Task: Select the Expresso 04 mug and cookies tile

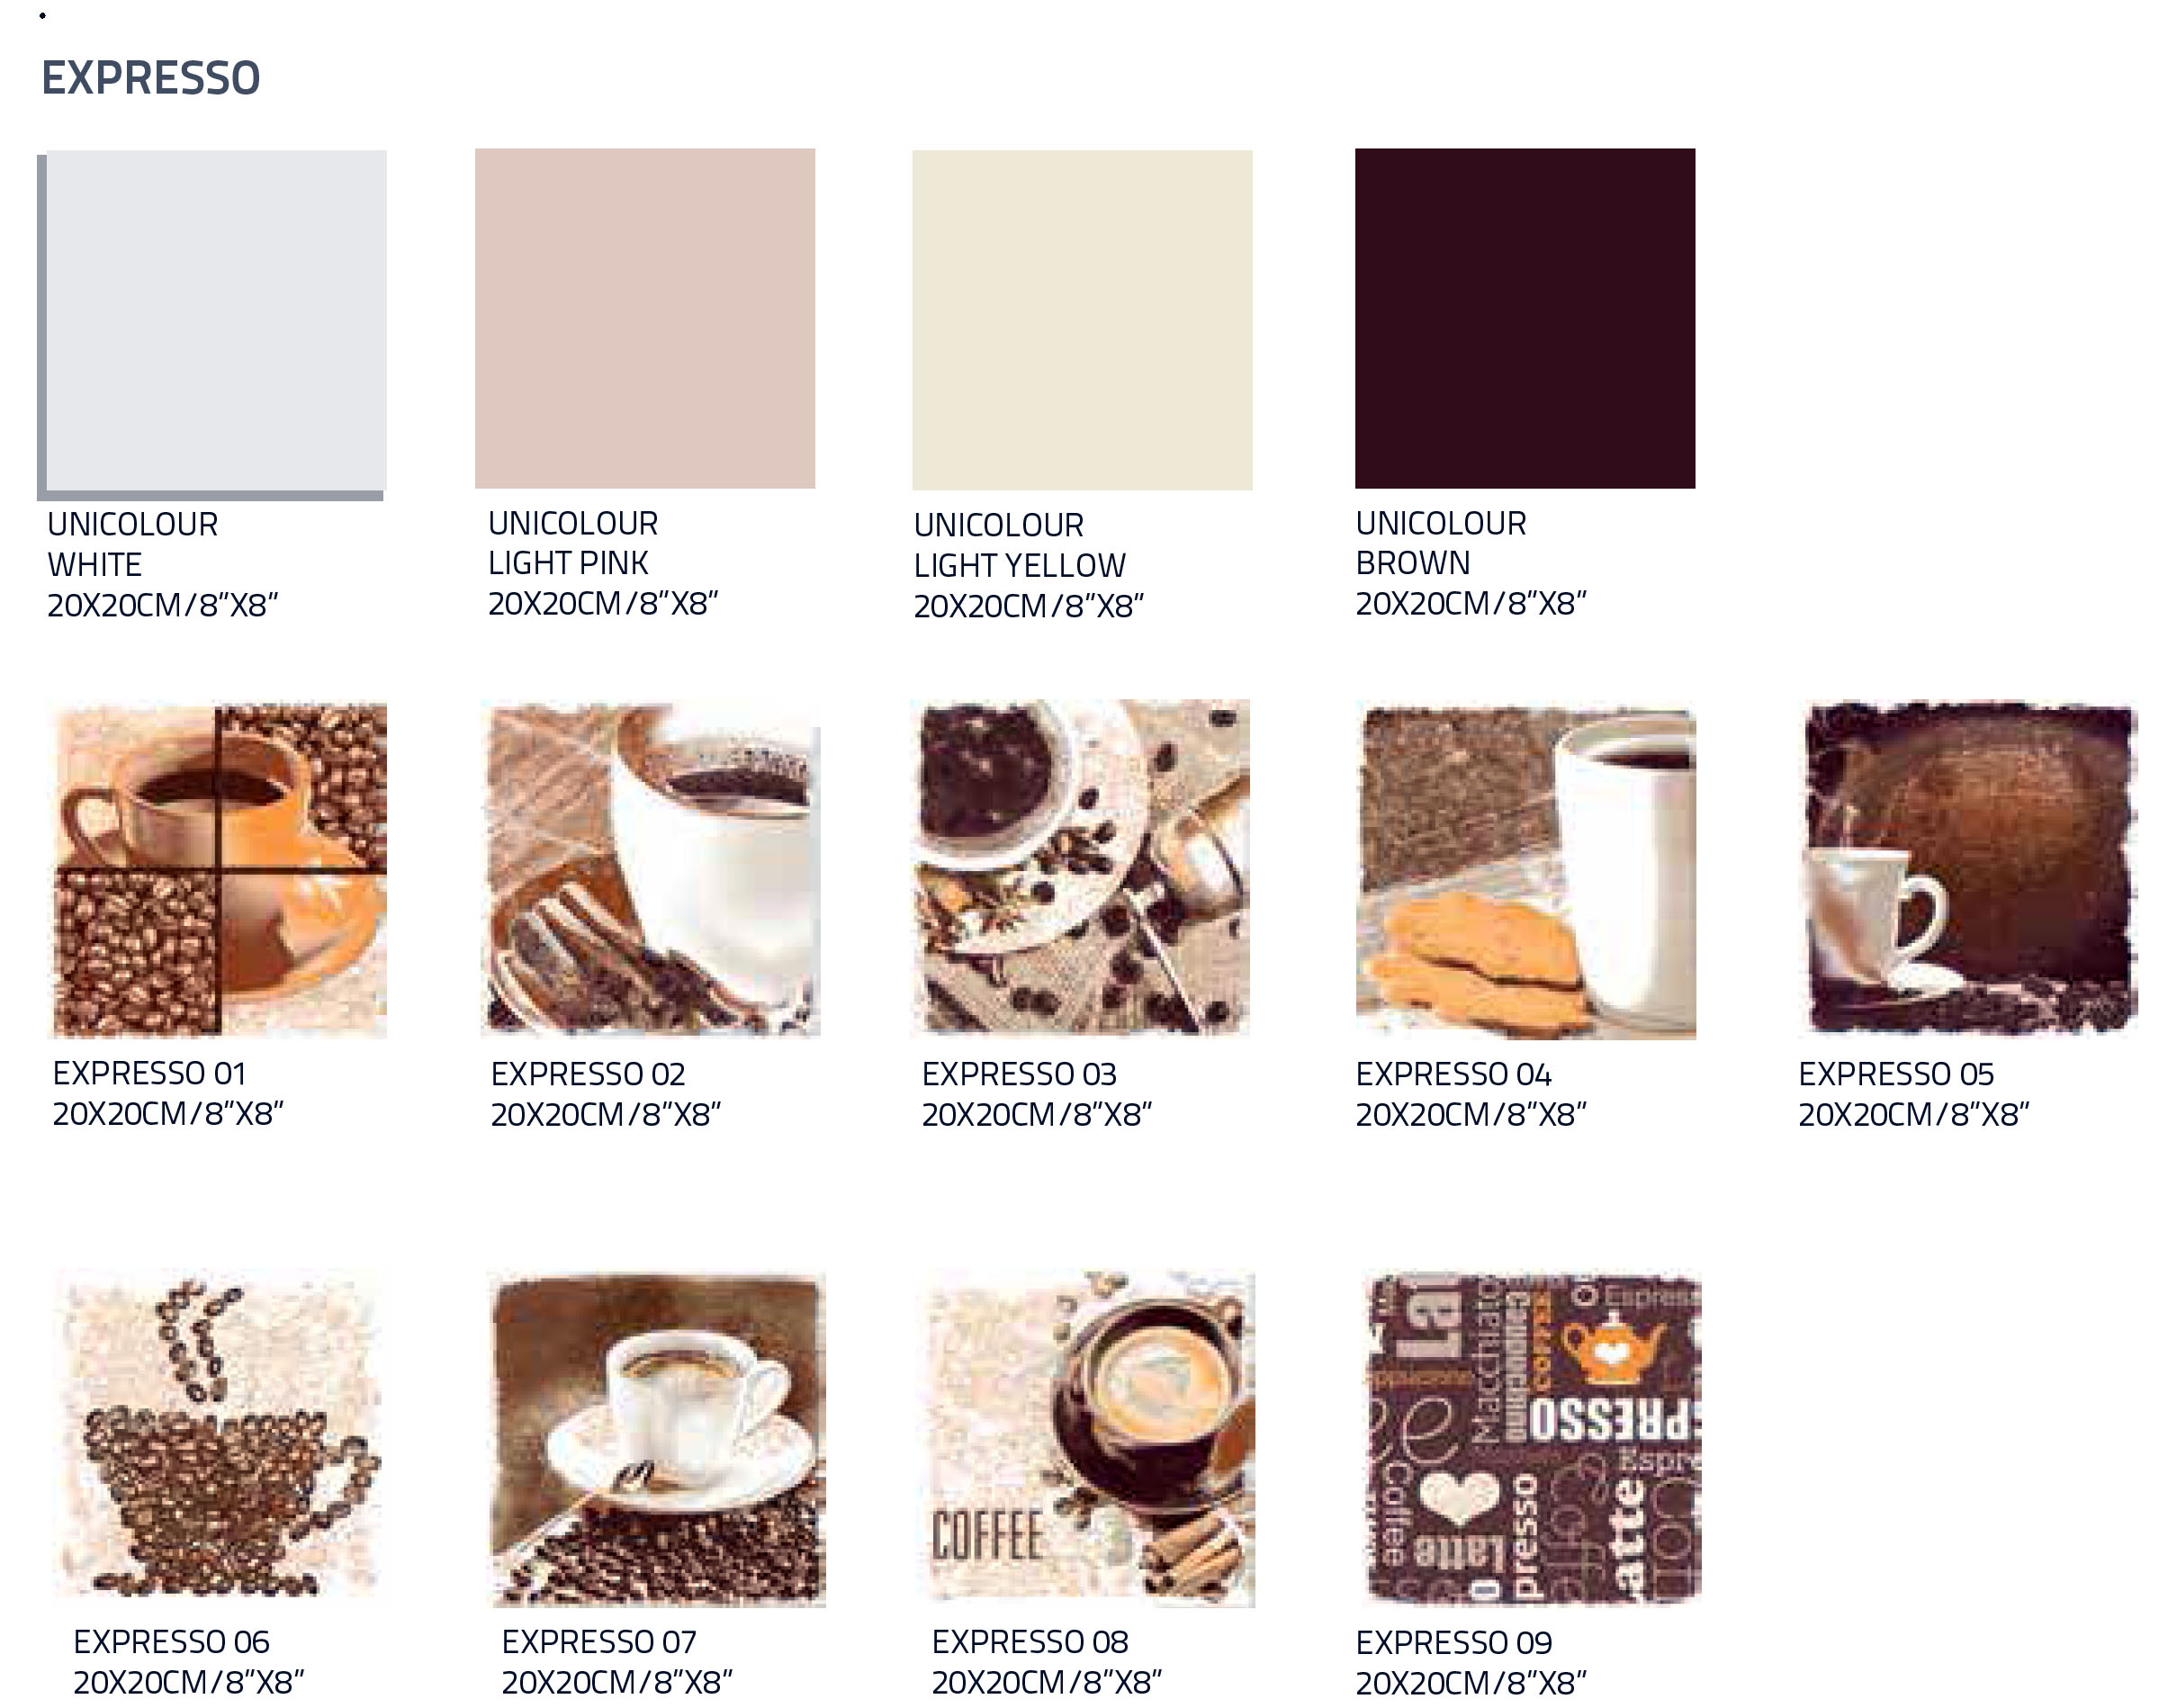Action: point(1526,872)
